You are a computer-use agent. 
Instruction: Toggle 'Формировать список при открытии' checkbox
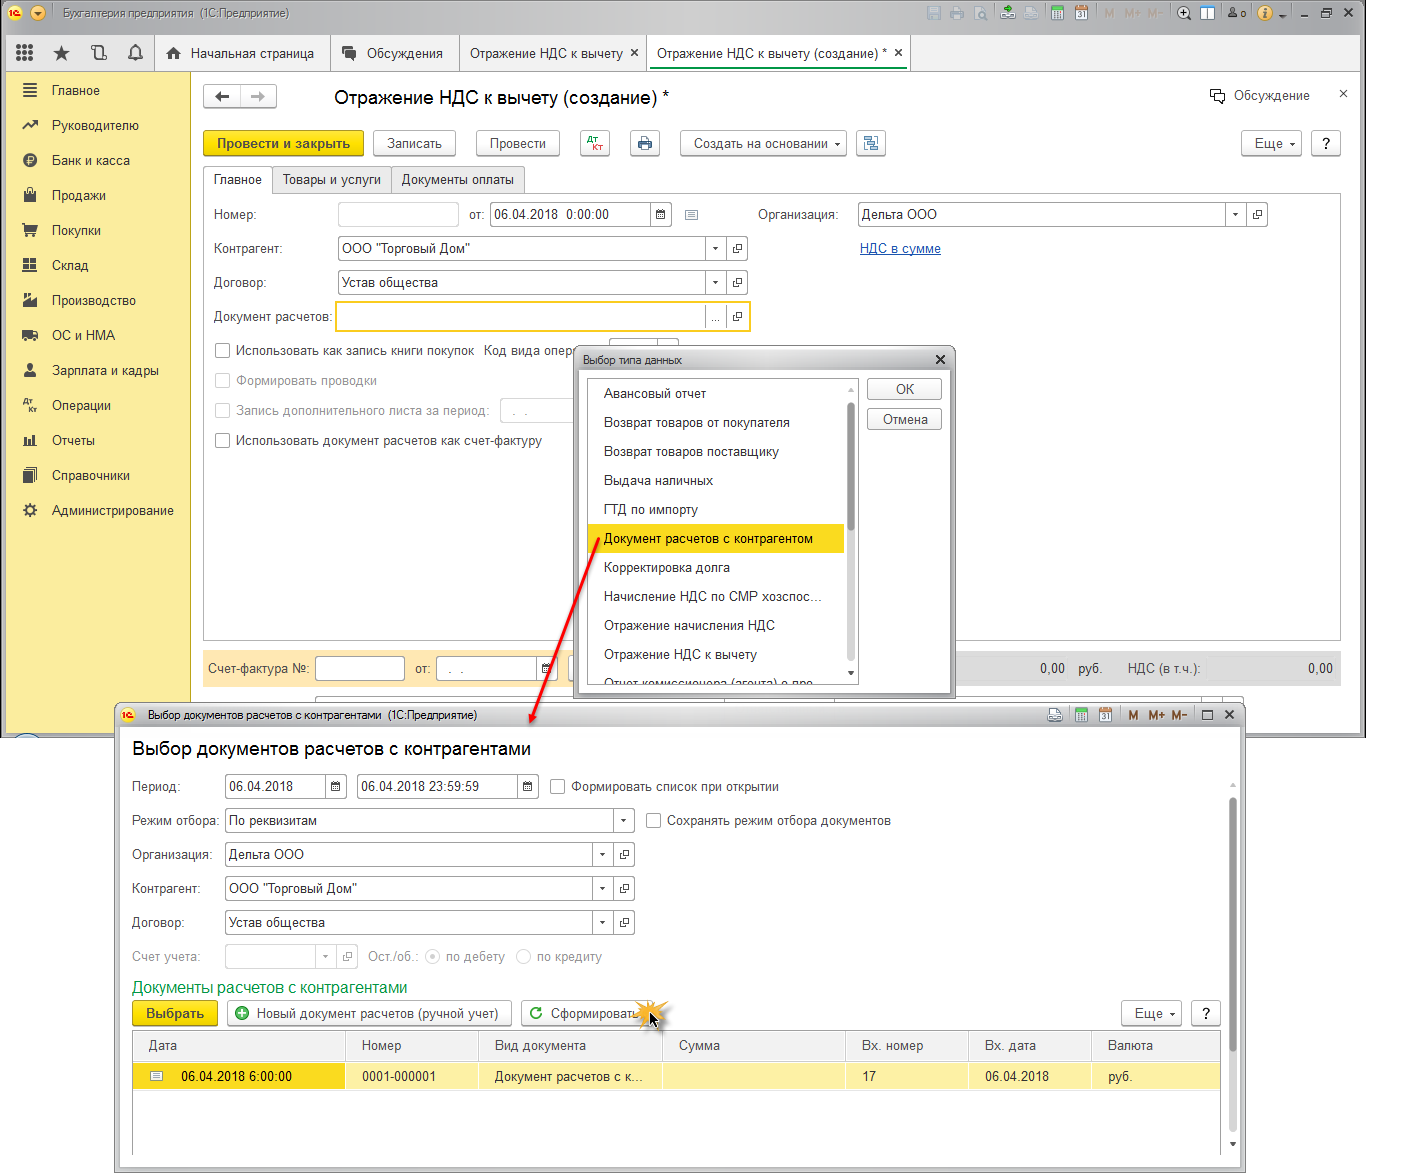click(x=558, y=787)
